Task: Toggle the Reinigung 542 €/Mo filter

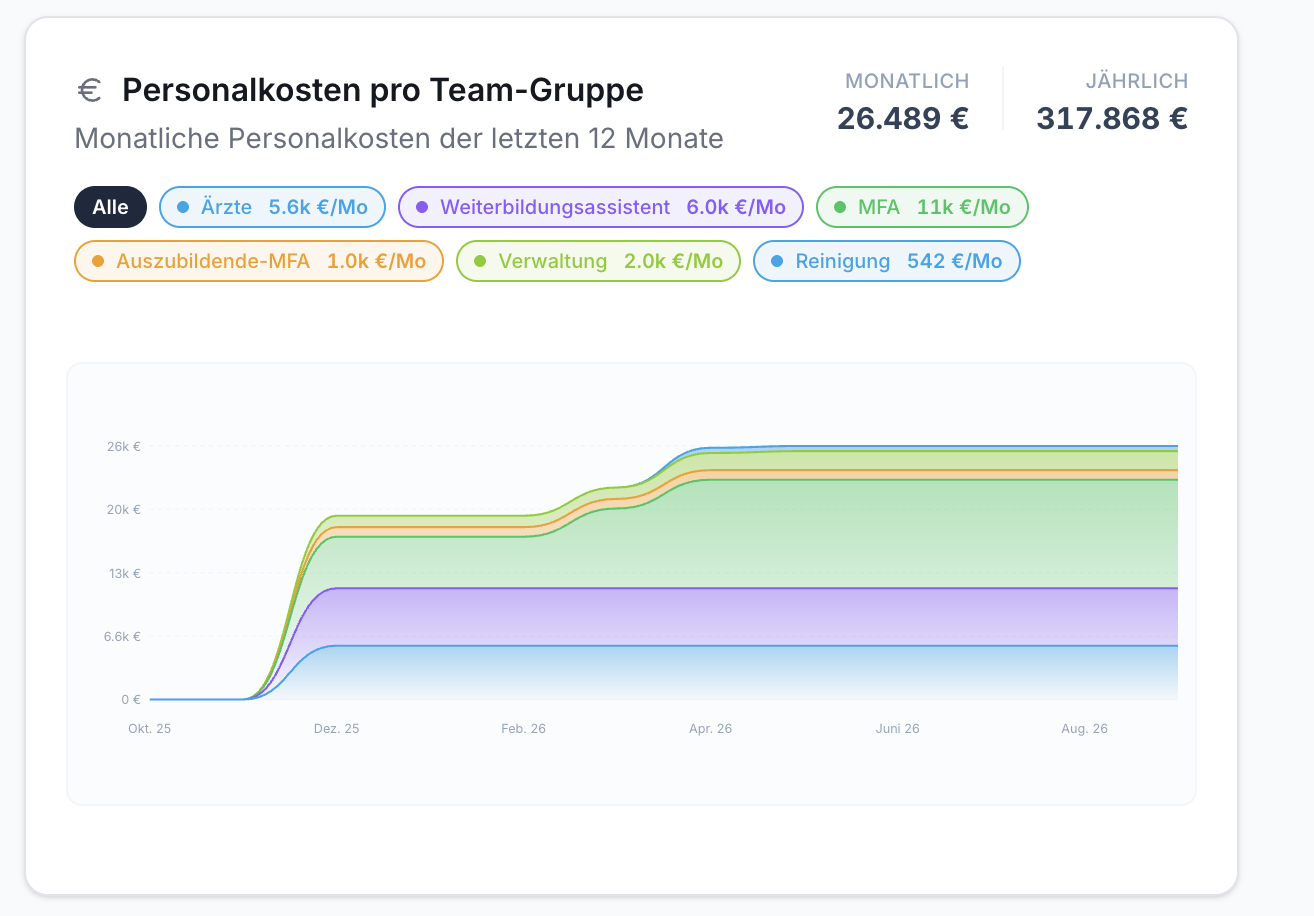Action: (887, 261)
